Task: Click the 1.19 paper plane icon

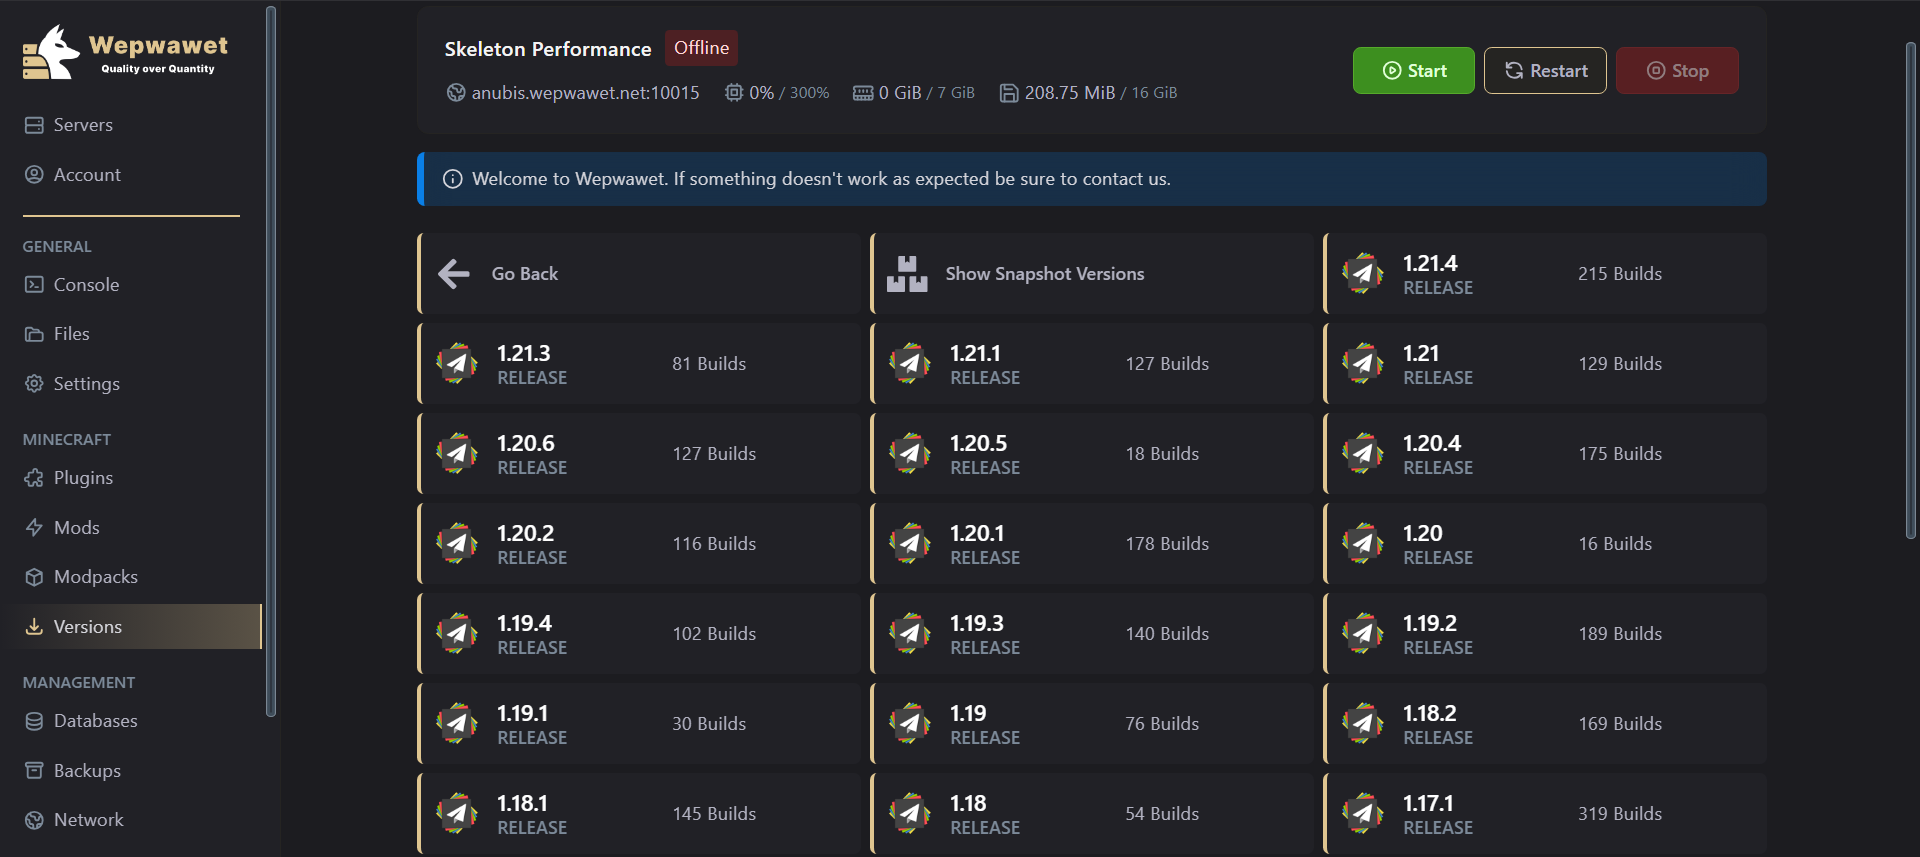Action: coord(910,724)
